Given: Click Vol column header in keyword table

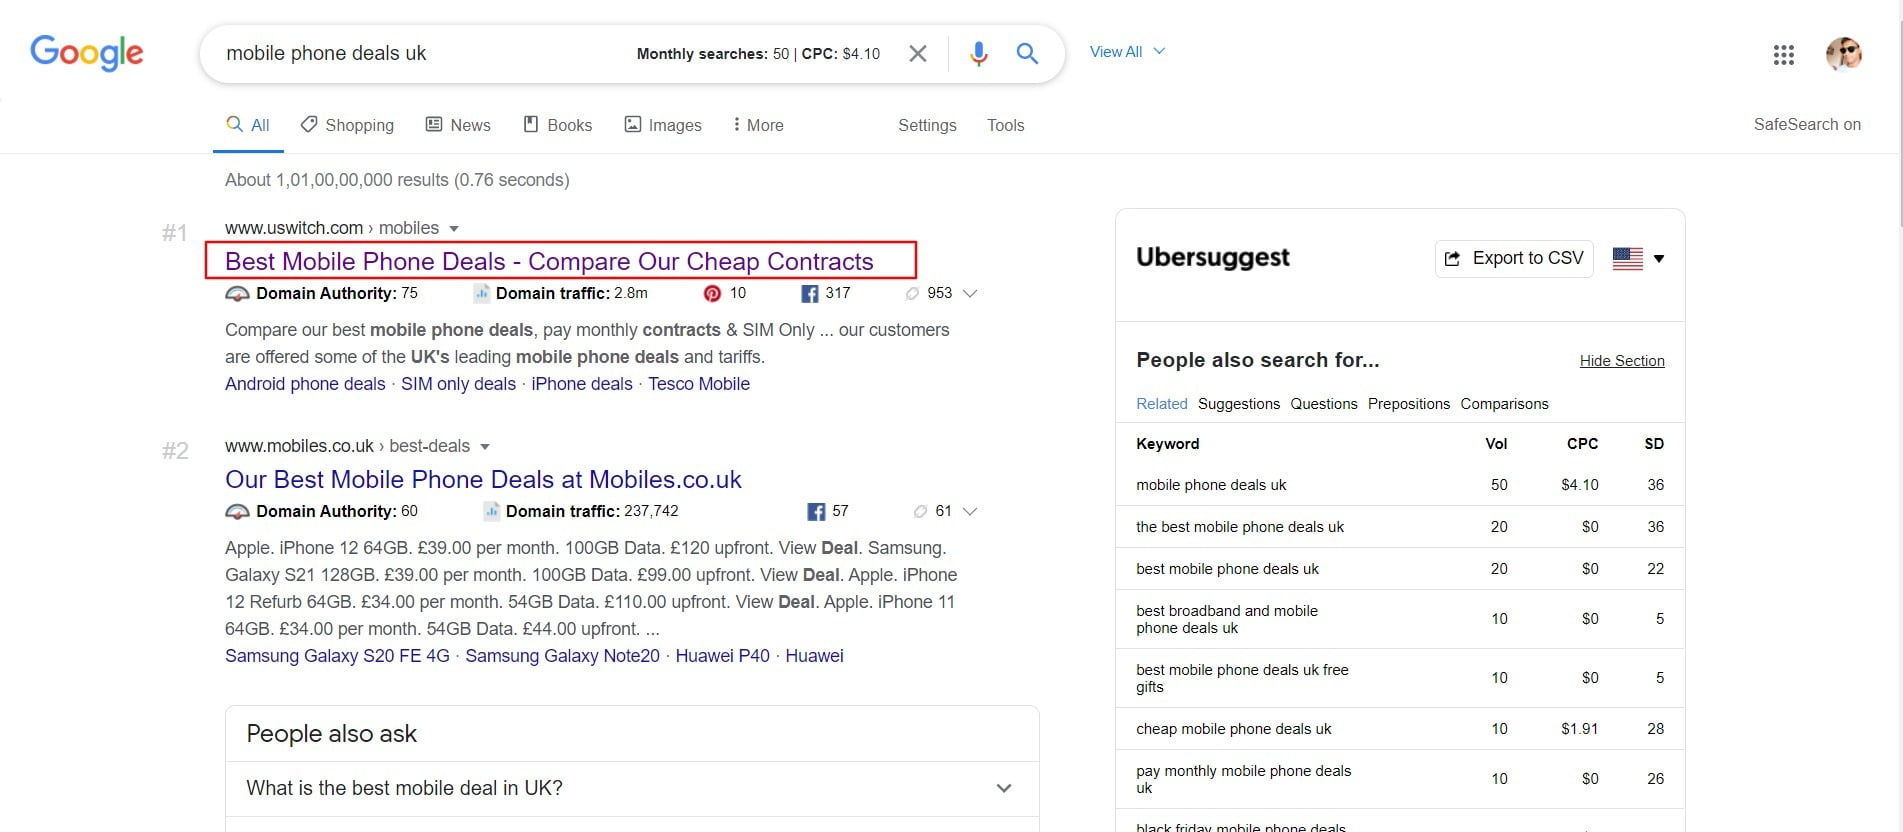Looking at the screenshot, I should [1496, 444].
